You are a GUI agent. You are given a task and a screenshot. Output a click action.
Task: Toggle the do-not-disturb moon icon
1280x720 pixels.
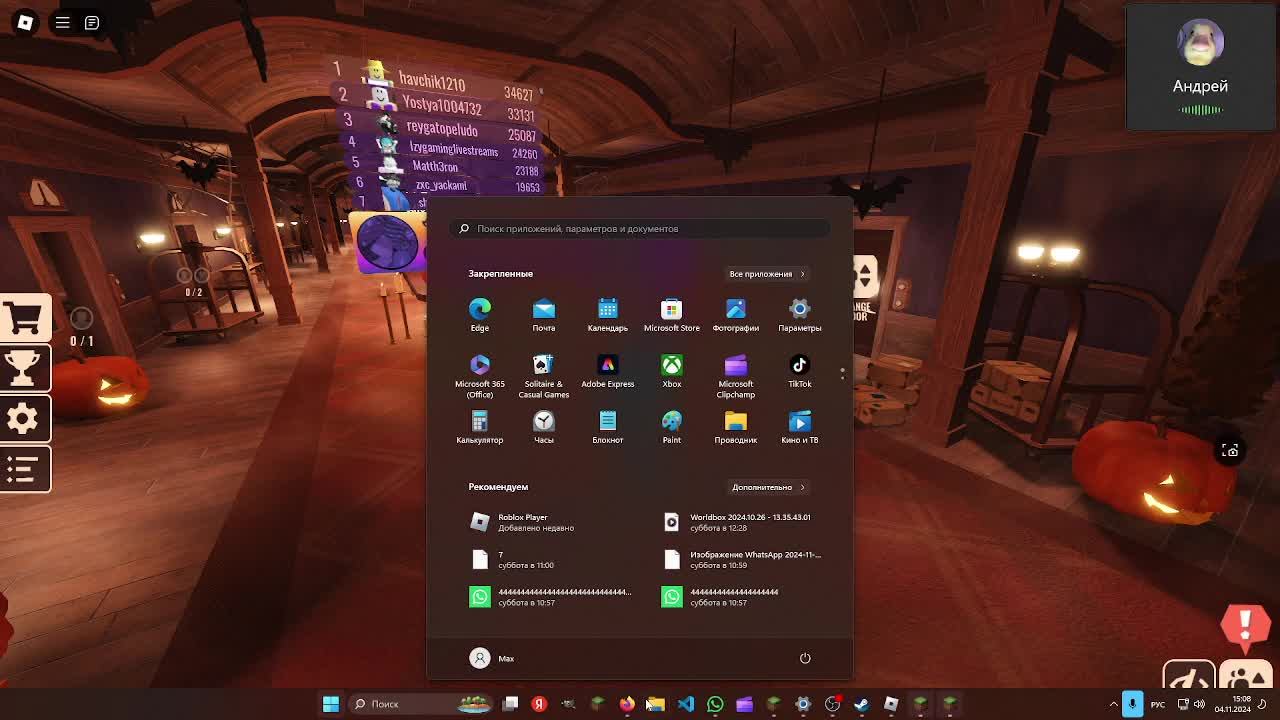[x=1263, y=704]
